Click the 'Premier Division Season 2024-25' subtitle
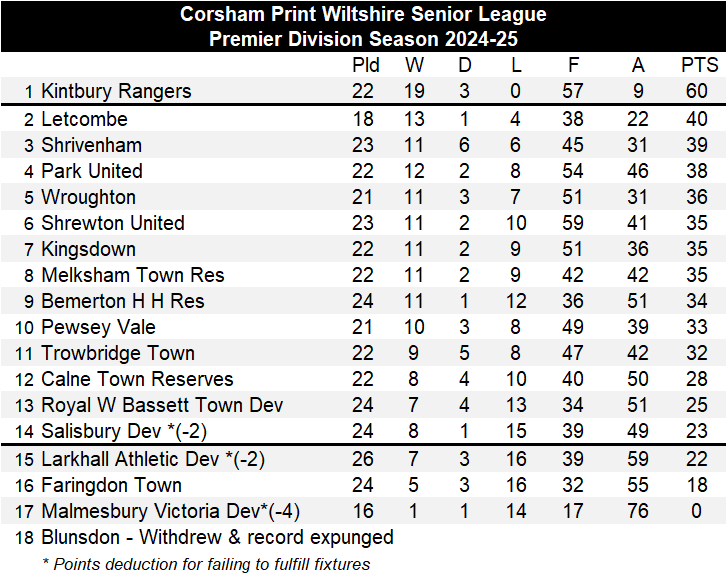Image resolution: width=726 pixels, height=576 pixels. (x=363, y=39)
